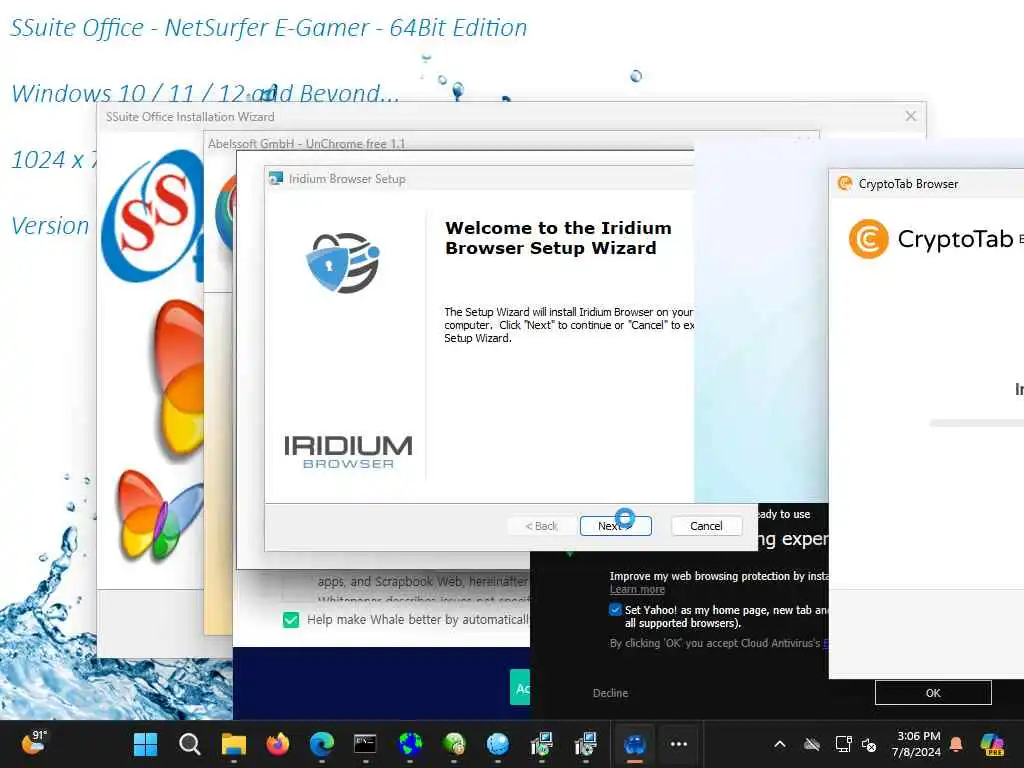Open the command prompt taskbar icon
This screenshot has width=1024, height=768.
click(365, 744)
